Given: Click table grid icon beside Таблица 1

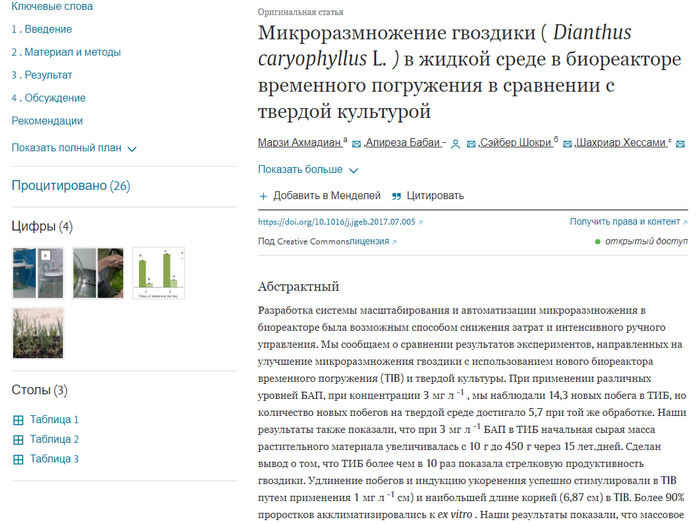Looking at the screenshot, I should coord(18,420).
